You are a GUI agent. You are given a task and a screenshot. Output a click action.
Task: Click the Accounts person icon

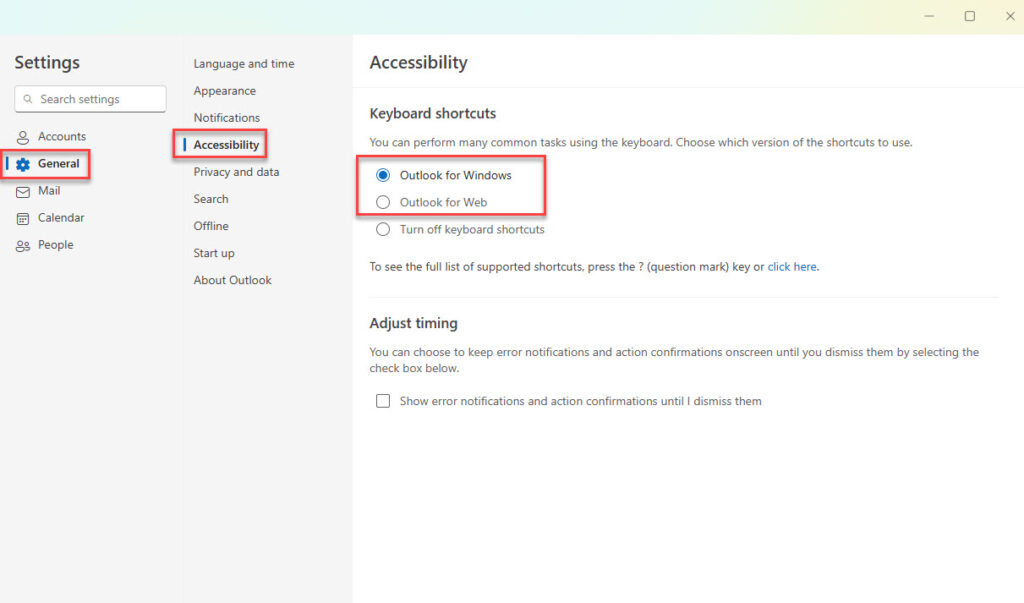[x=23, y=137]
